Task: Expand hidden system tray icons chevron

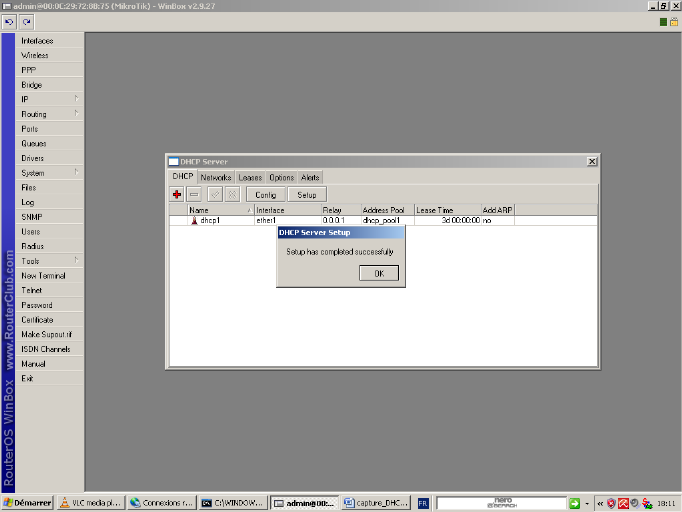Action: click(600, 503)
